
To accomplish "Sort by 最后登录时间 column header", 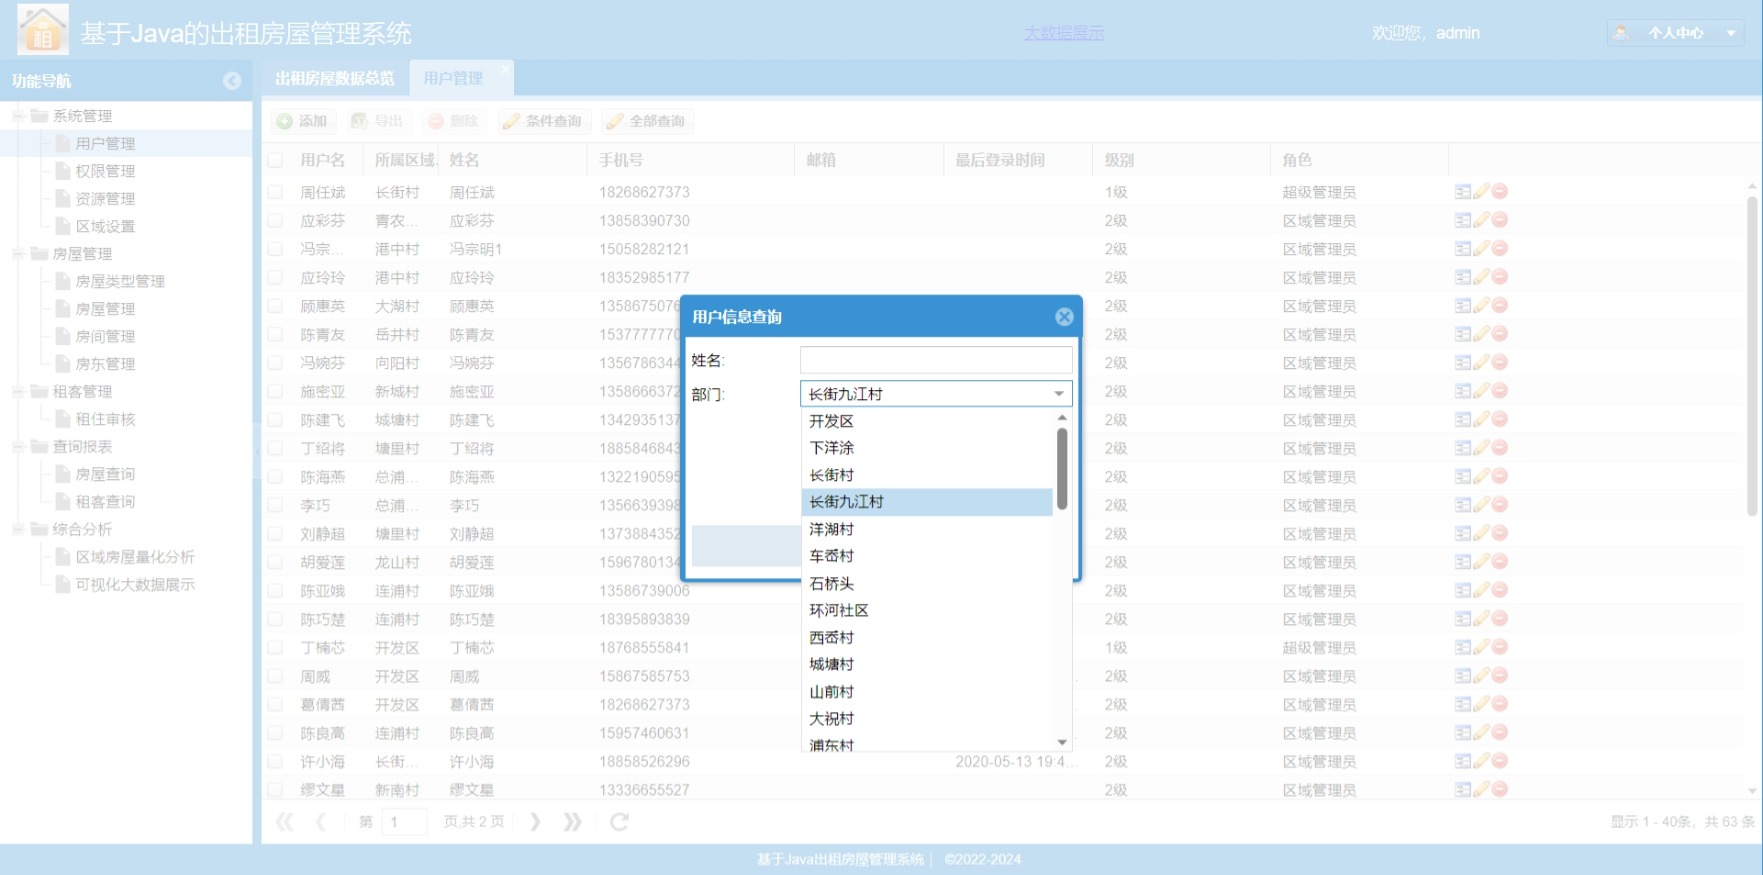I will coord(1018,160).
